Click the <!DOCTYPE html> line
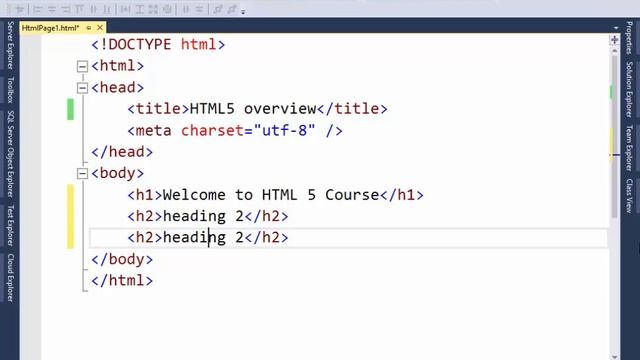 click(x=158, y=44)
